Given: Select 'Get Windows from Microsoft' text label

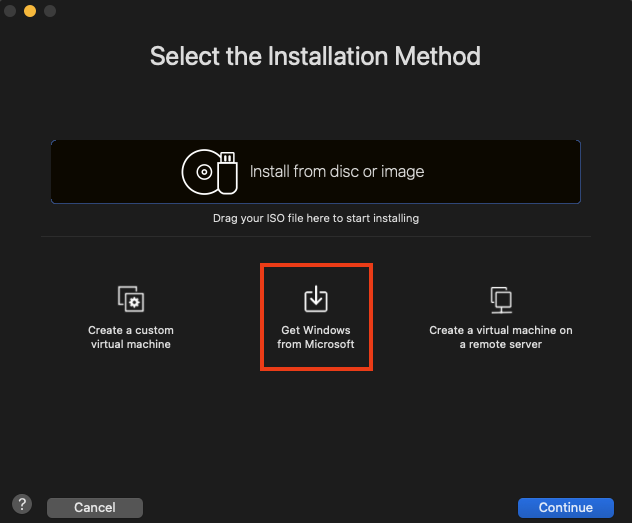Looking at the screenshot, I should coord(316,337).
